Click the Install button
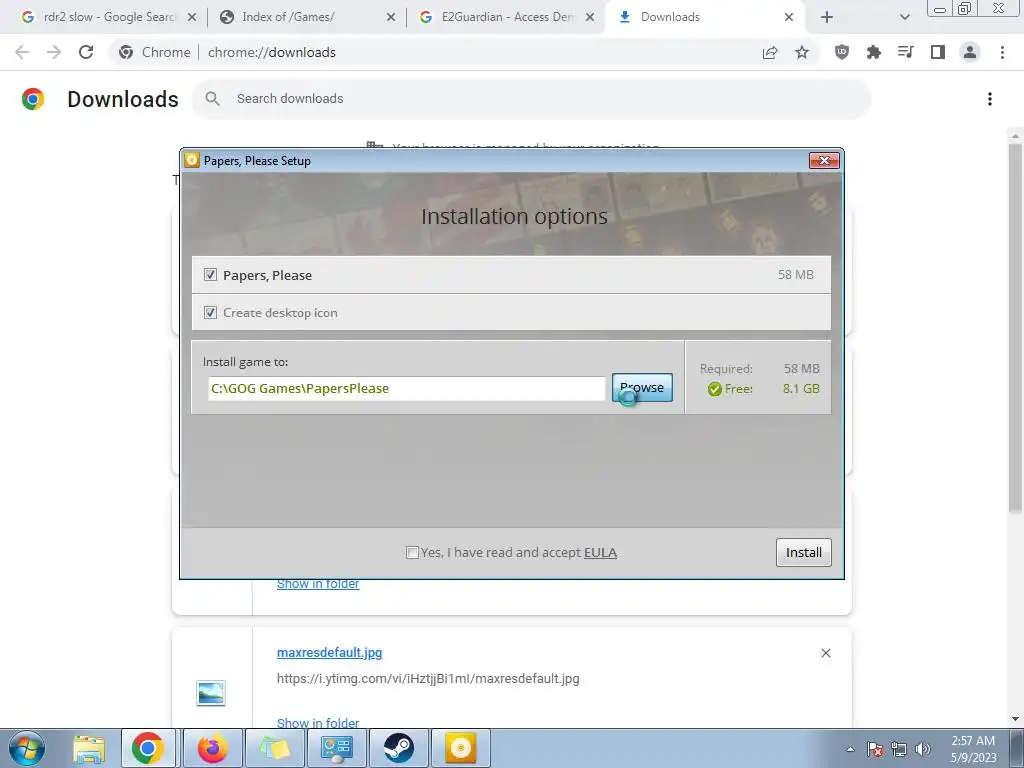 [803, 552]
